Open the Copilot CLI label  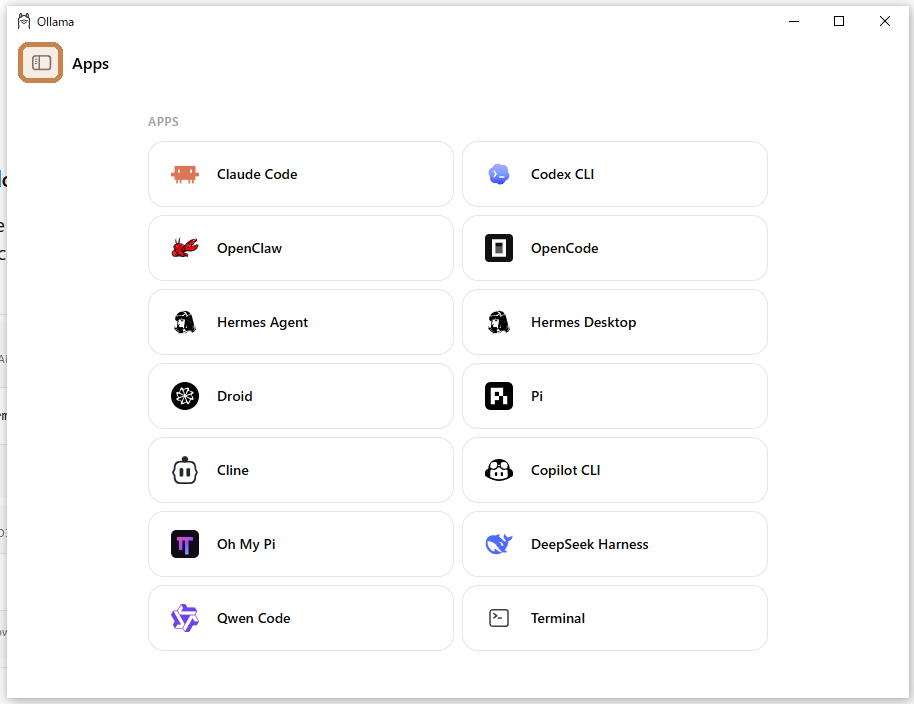pos(565,470)
